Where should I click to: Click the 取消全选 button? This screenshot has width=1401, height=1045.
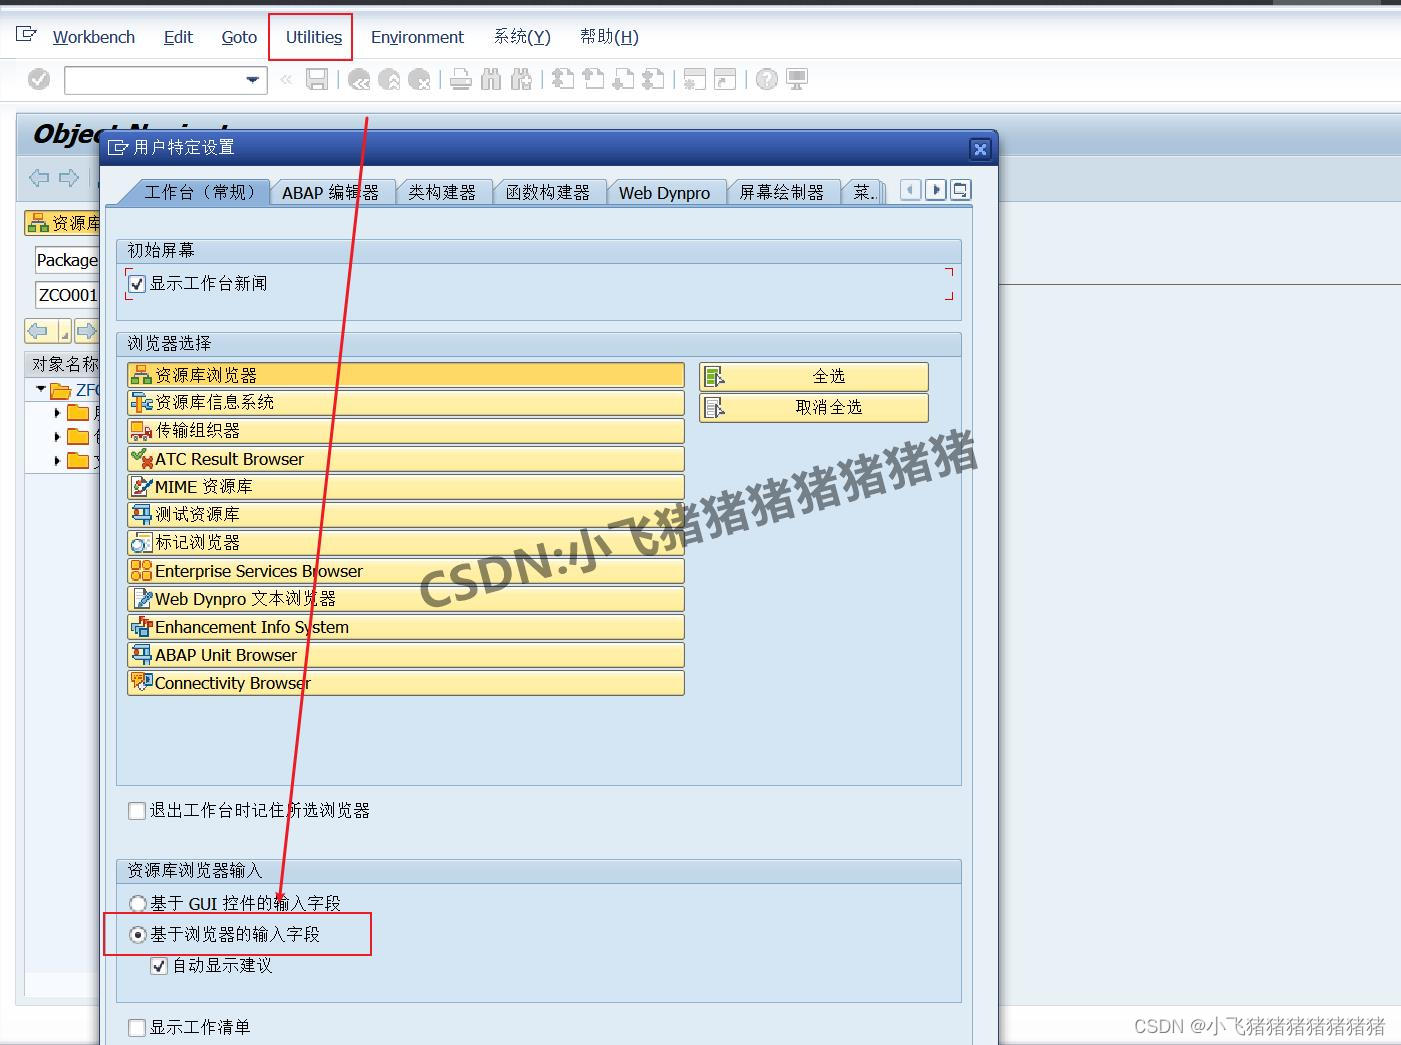pos(814,407)
